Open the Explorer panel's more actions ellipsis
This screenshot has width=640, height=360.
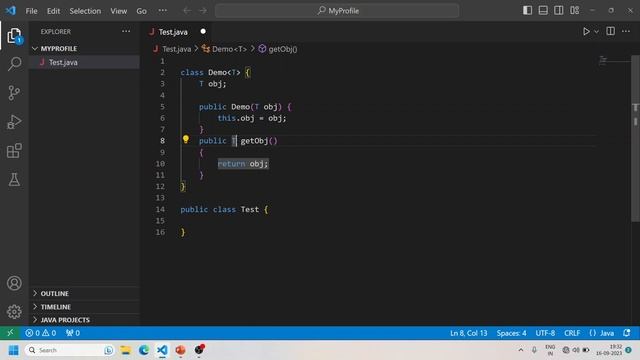pyautogui.click(x=126, y=31)
